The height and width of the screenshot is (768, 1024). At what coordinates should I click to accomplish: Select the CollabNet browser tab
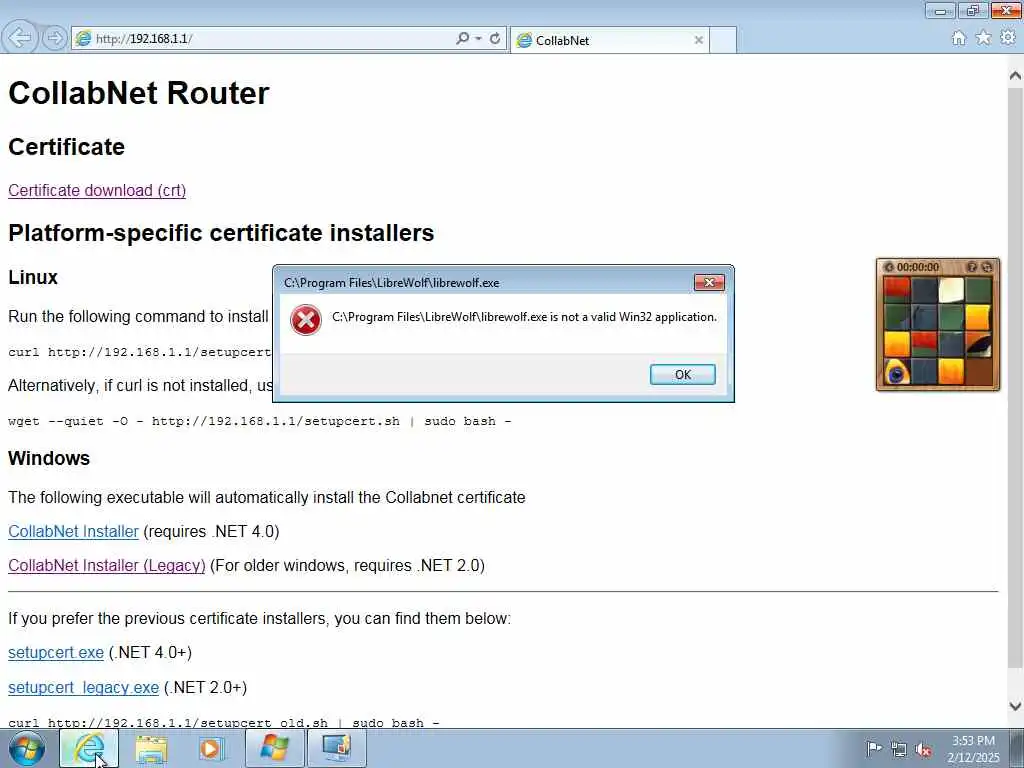point(609,40)
